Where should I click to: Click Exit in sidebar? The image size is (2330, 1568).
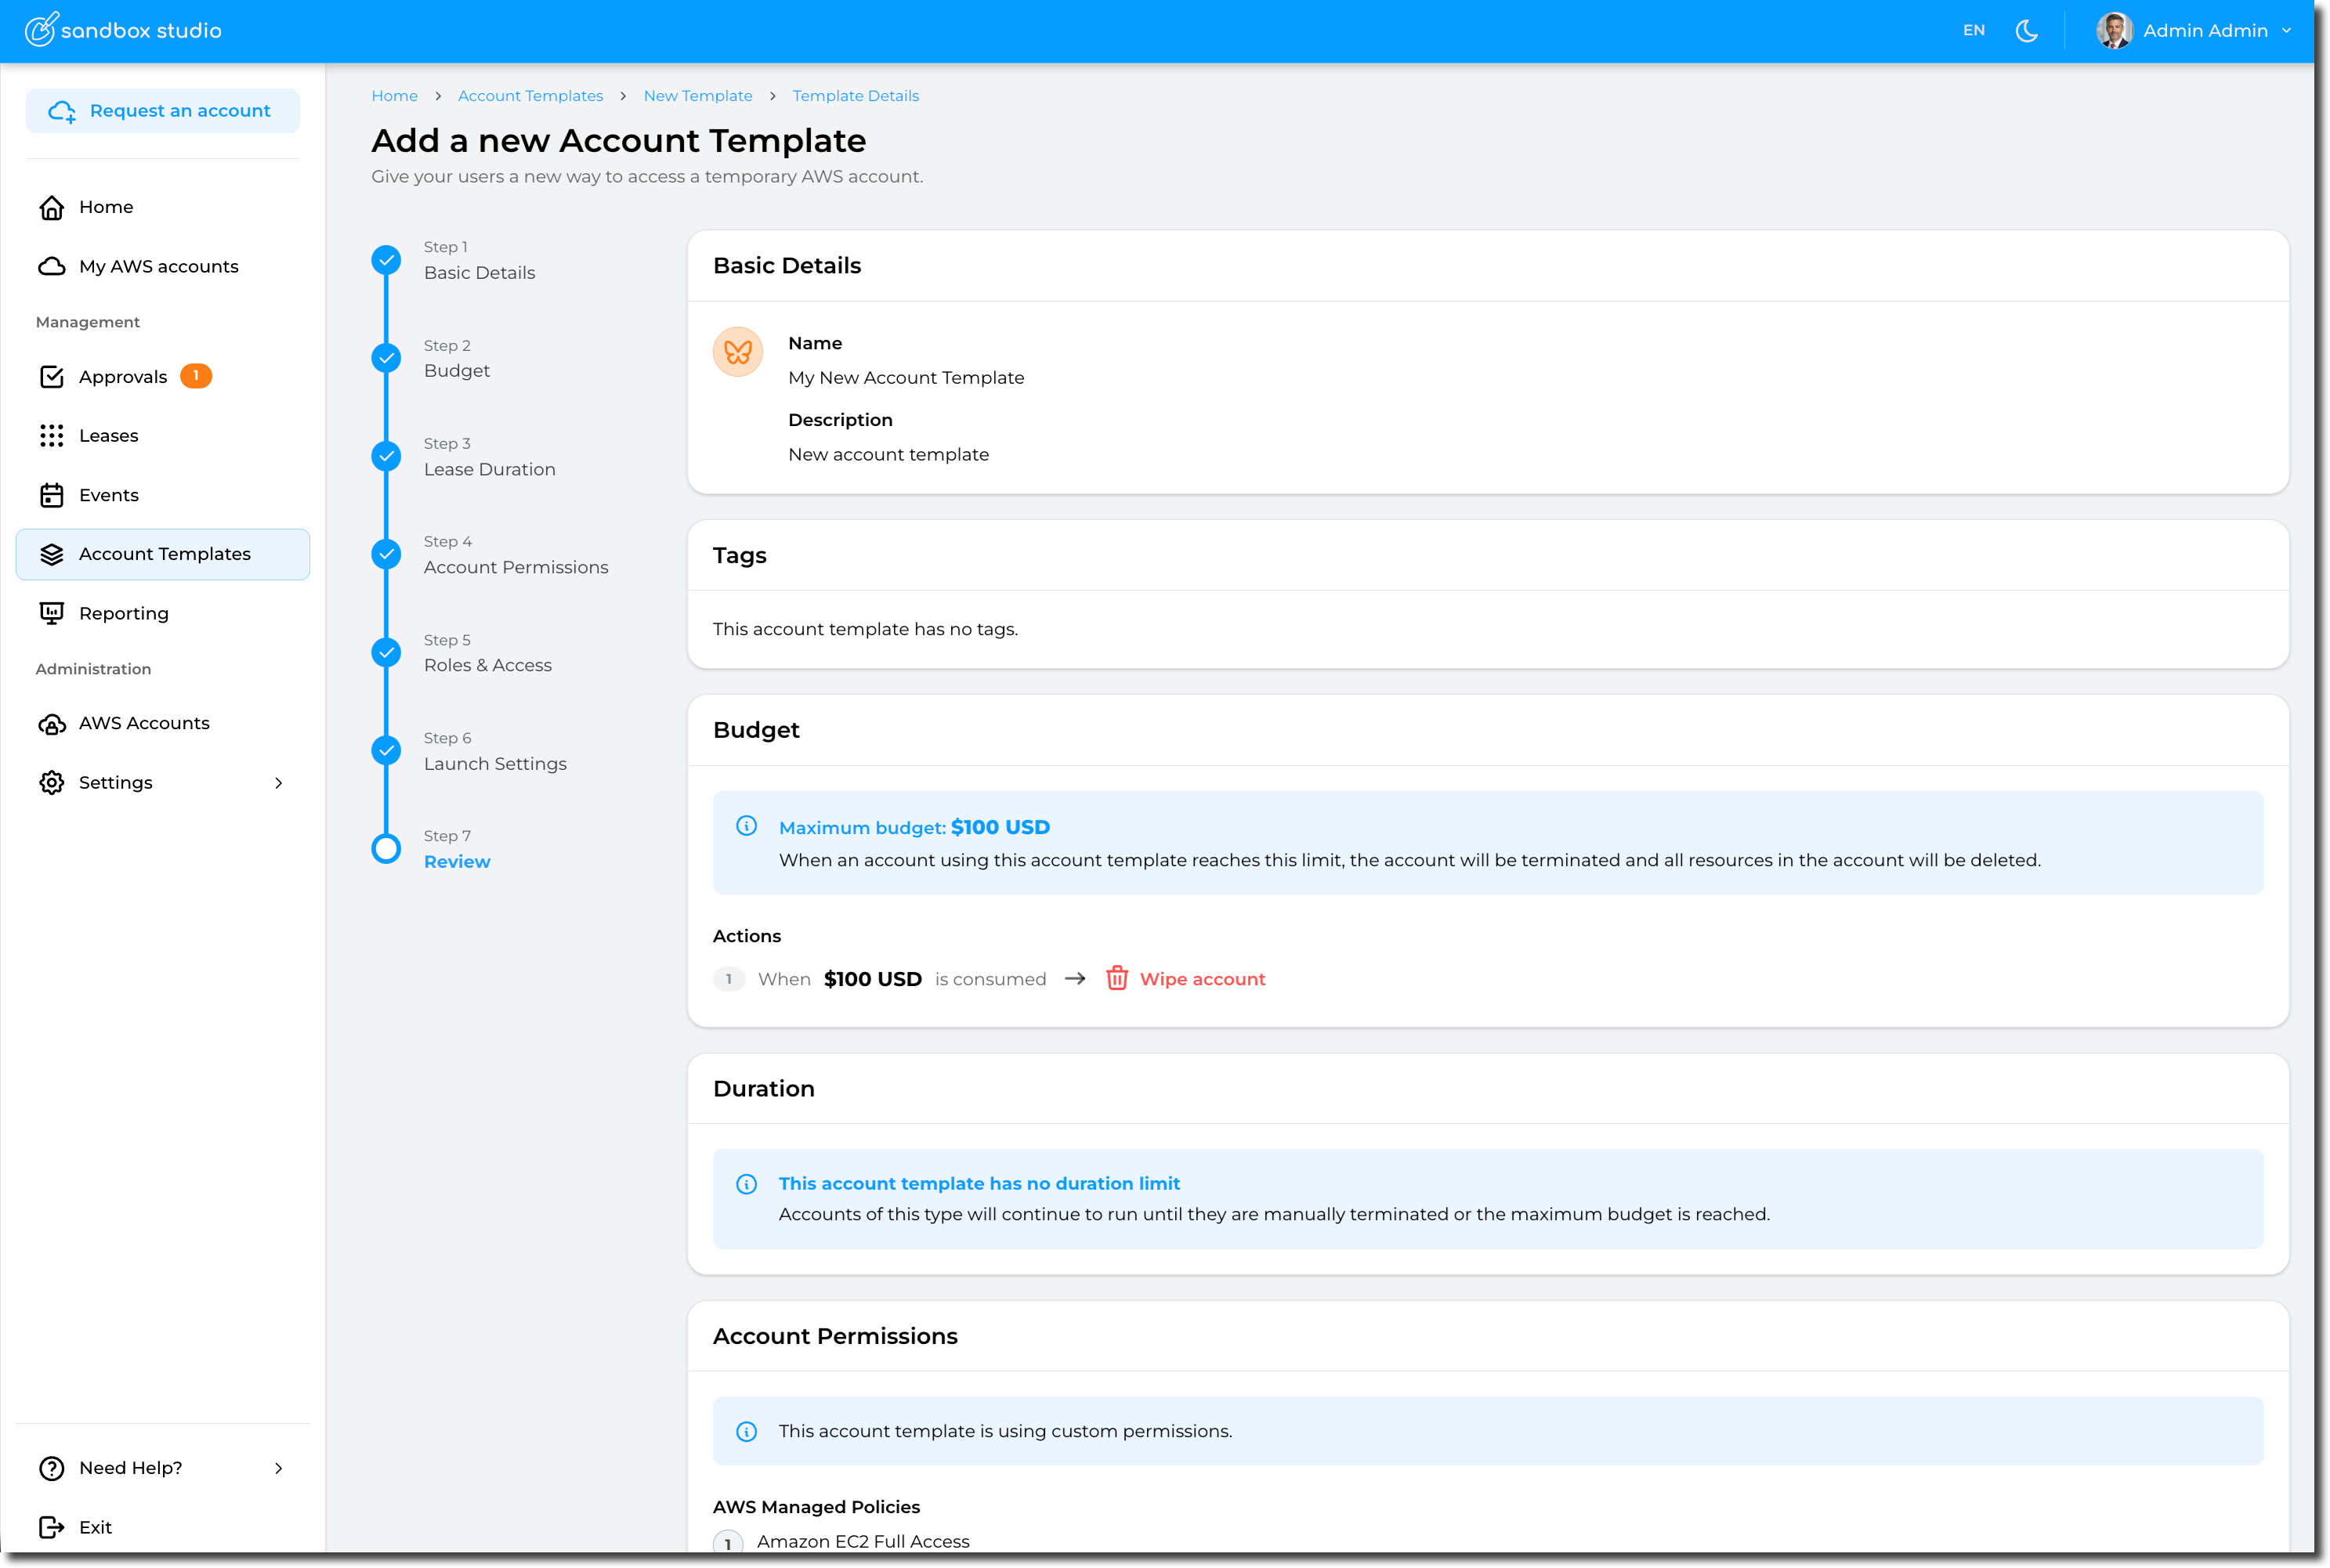[95, 1527]
